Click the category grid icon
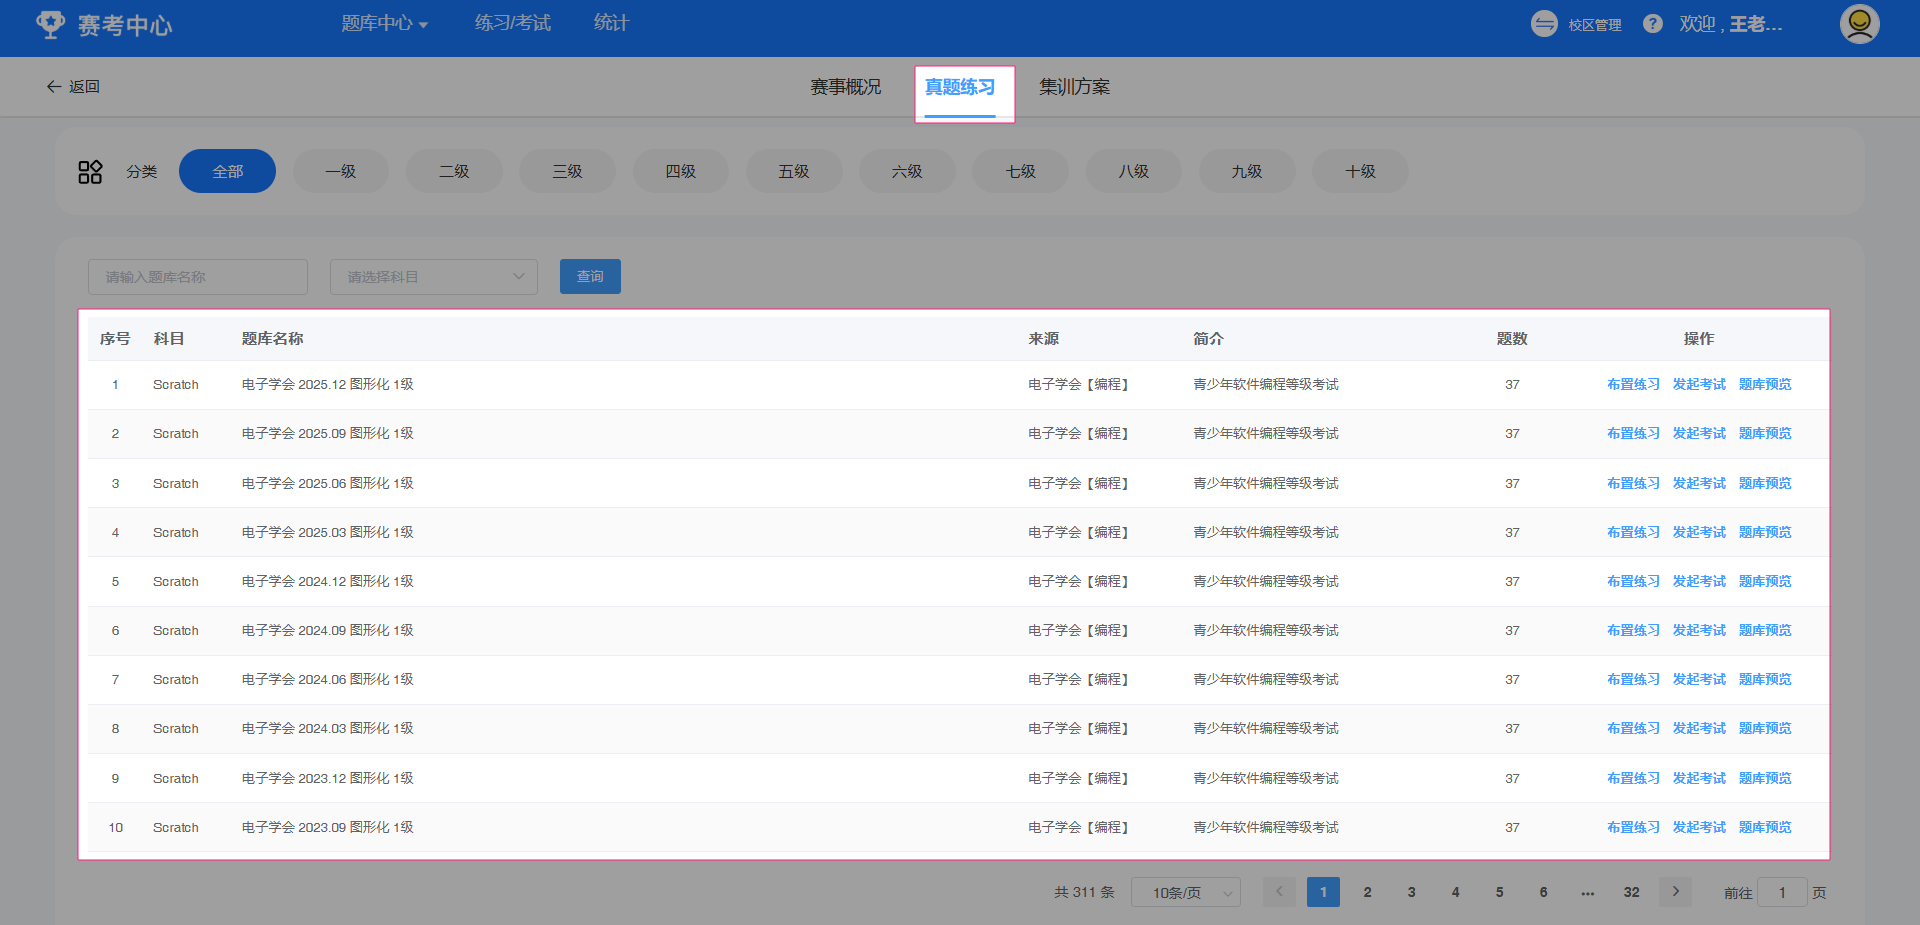Image resolution: width=1920 pixels, height=925 pixels. pyautogui.click(x=90, y=172)
